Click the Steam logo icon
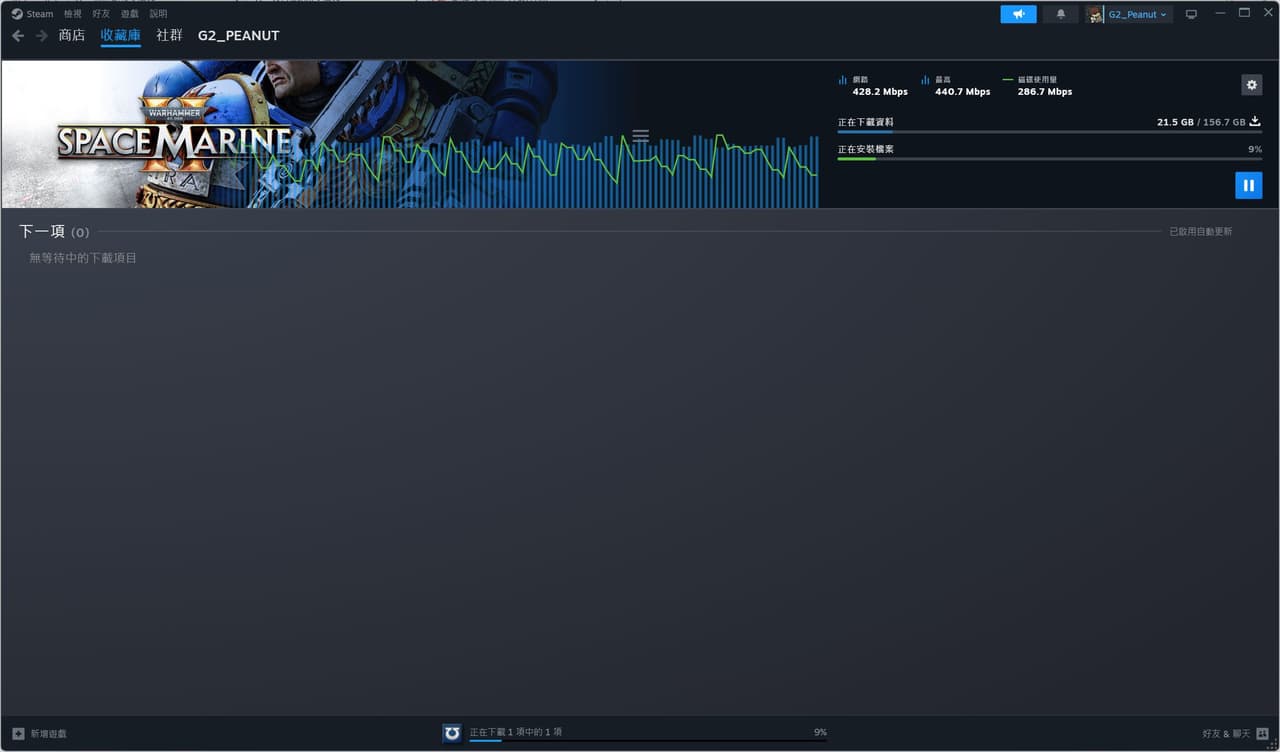Image resolution: width=1280 pixels, height=752 pixels. coord(17,14)
